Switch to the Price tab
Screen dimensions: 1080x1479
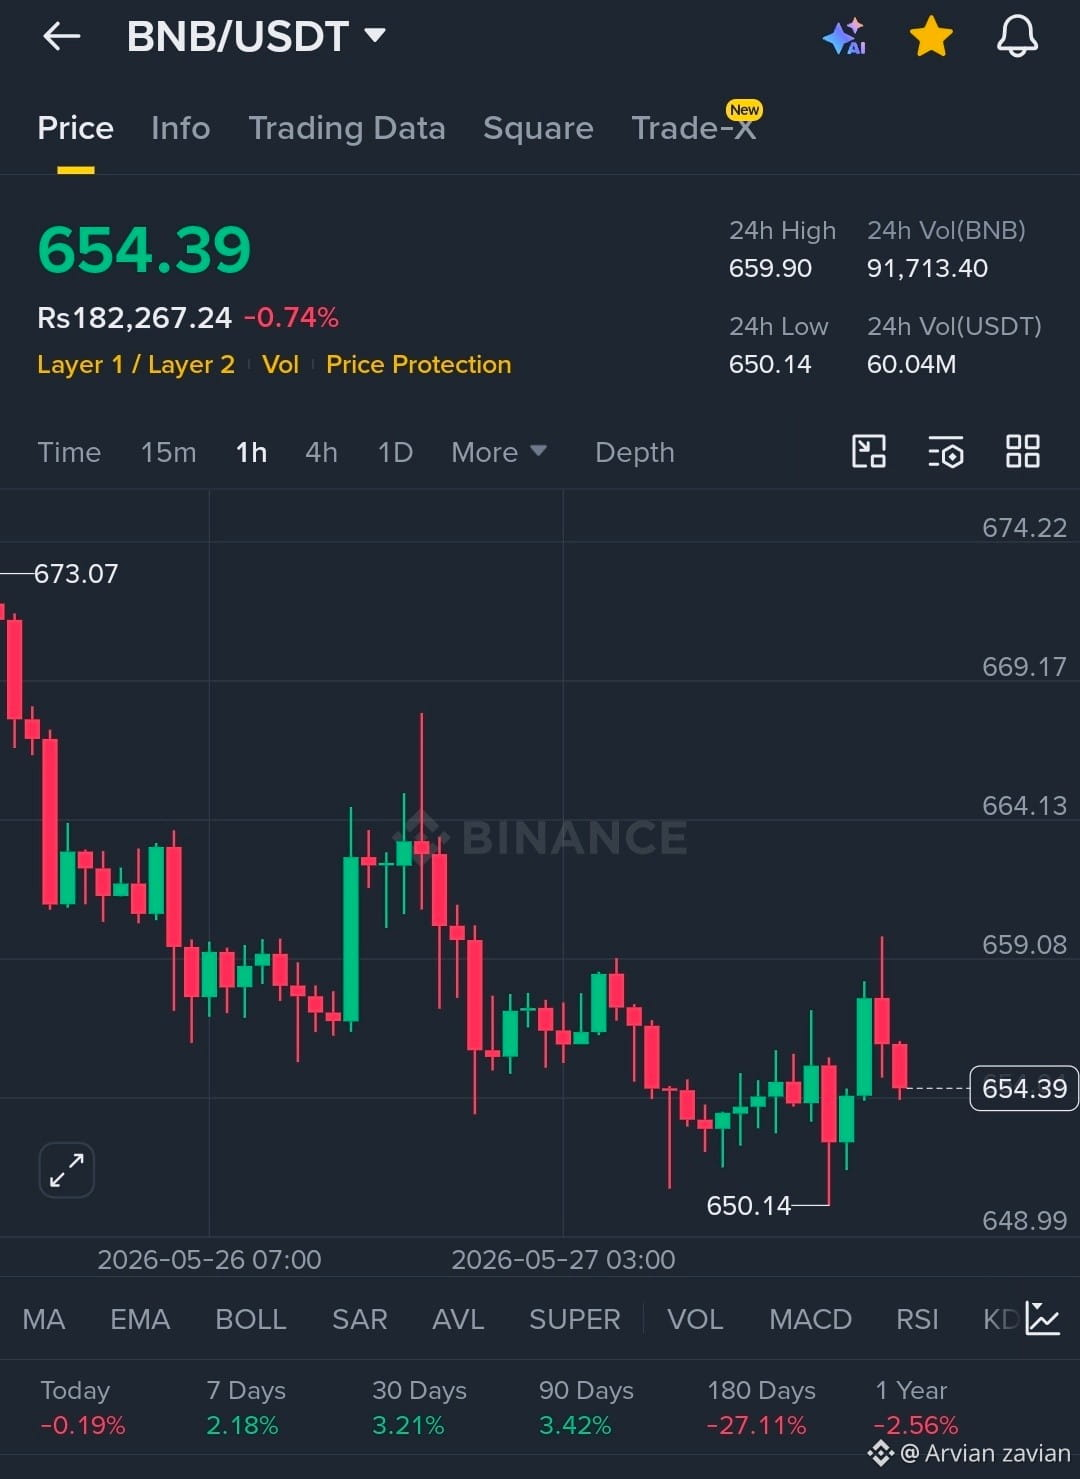click(x=75, y=128)
